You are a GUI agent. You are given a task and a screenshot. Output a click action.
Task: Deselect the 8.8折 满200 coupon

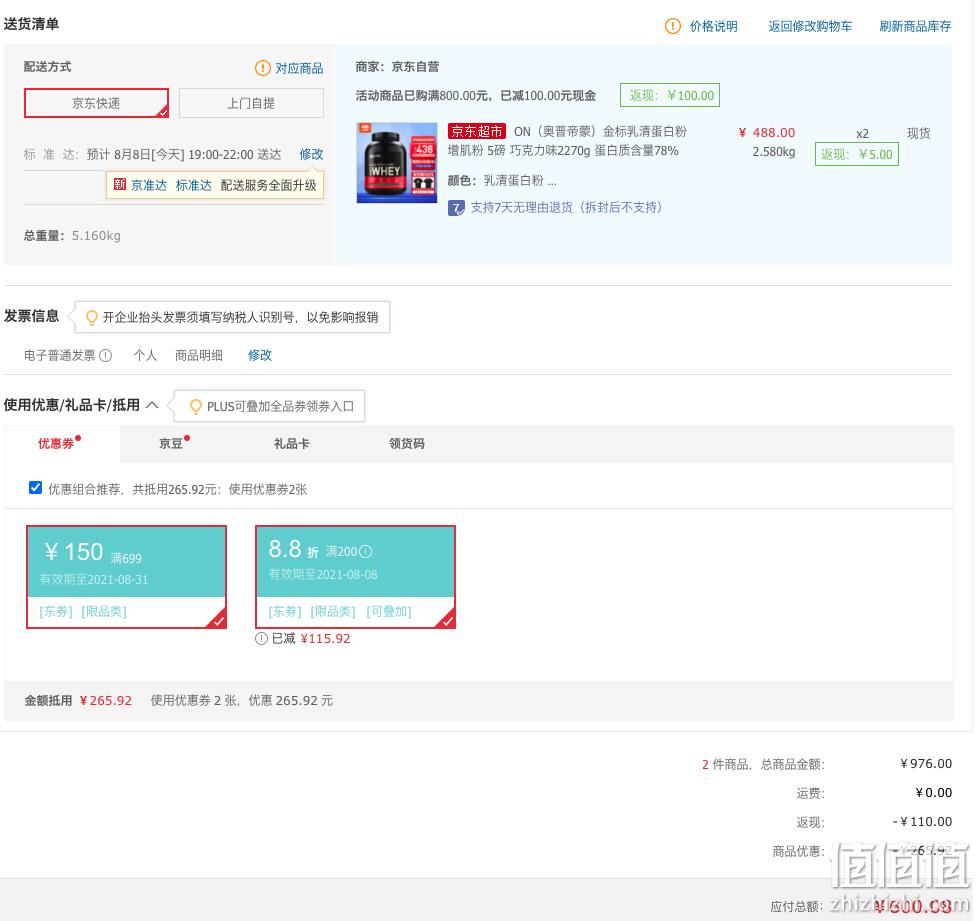coord(355,576)
